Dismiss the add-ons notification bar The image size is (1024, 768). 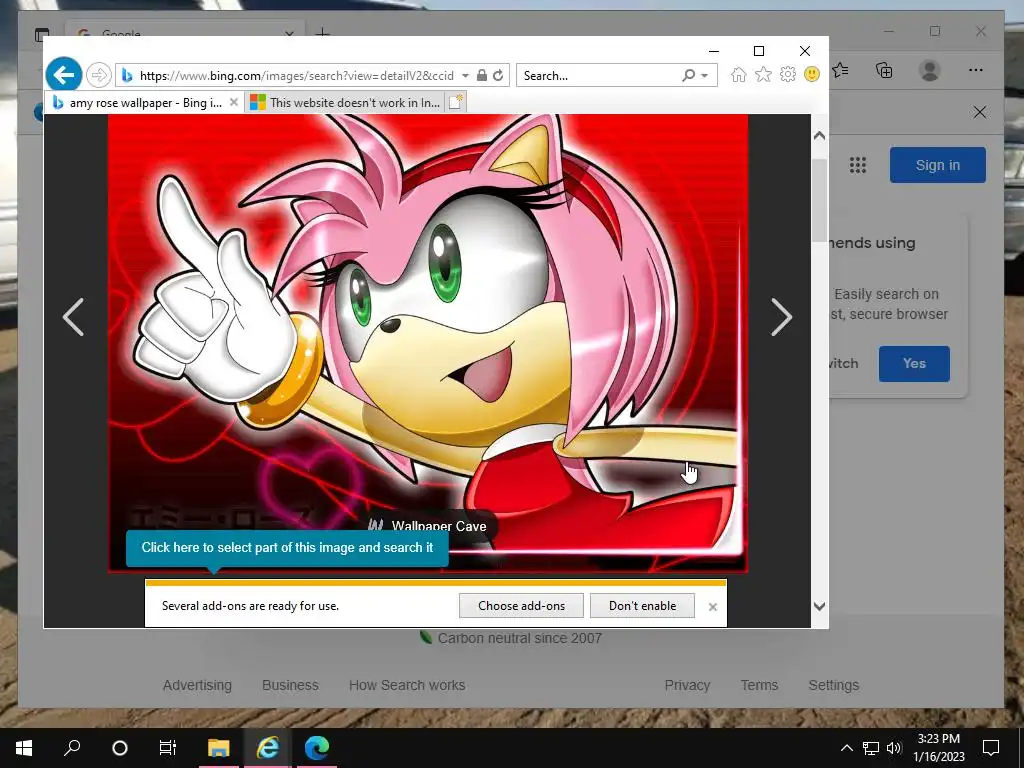point(712,607)
